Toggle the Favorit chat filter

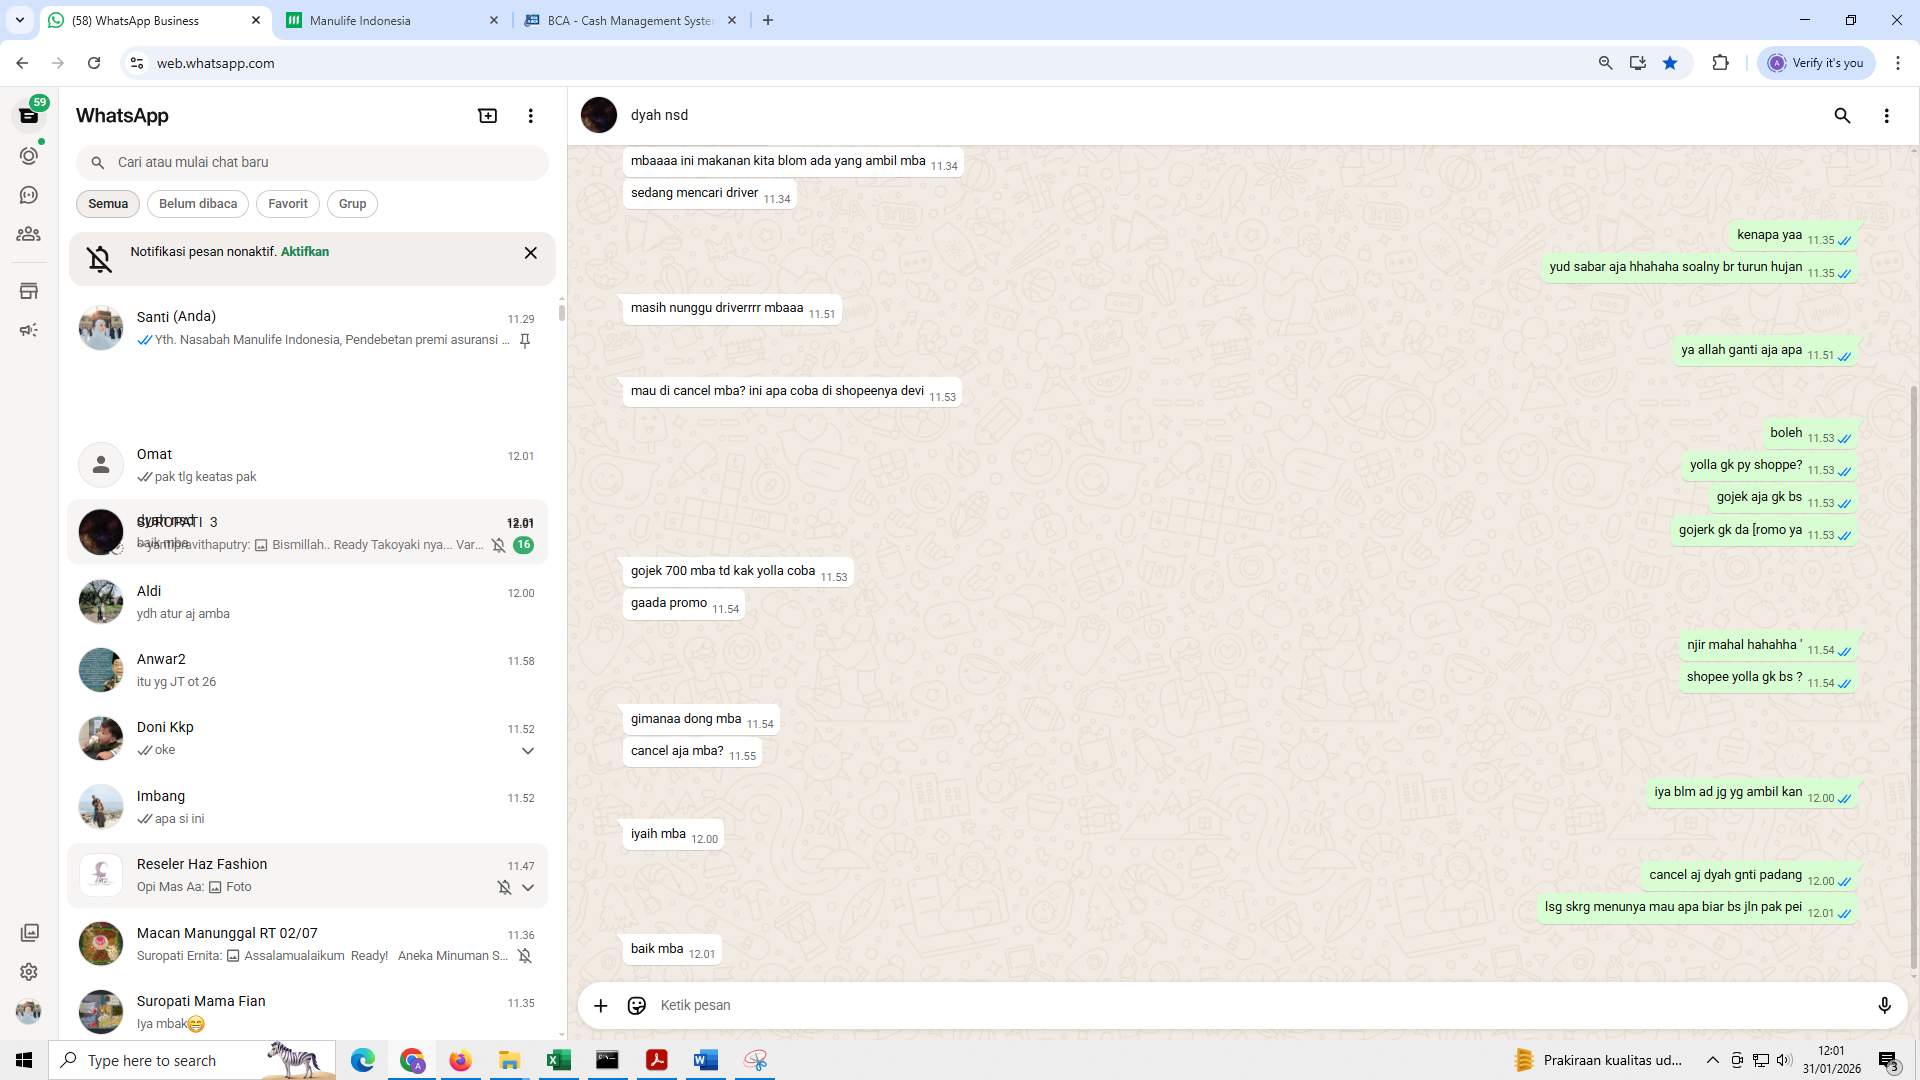click(287, 203)
